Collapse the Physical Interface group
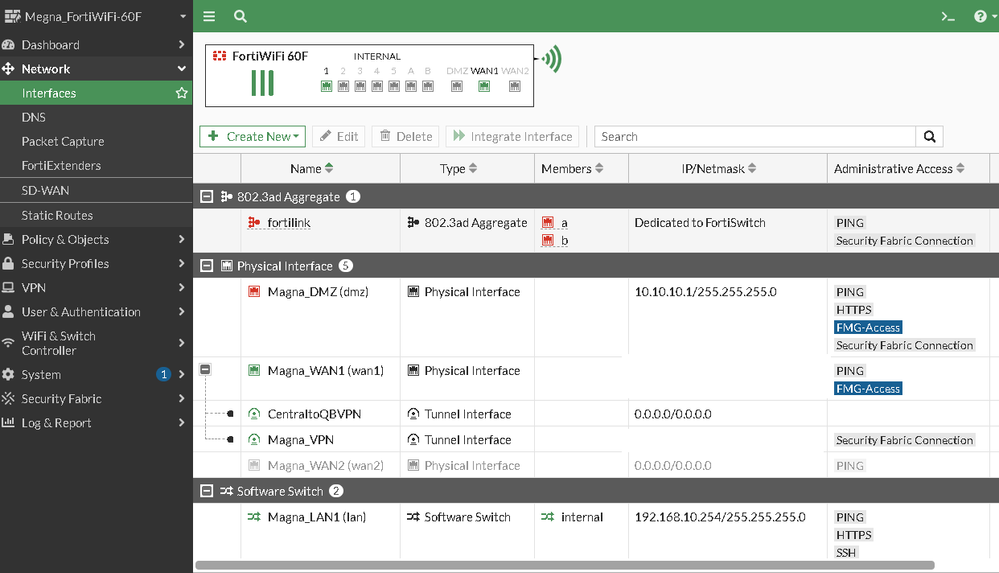999x573 pixels. (206, 266)
